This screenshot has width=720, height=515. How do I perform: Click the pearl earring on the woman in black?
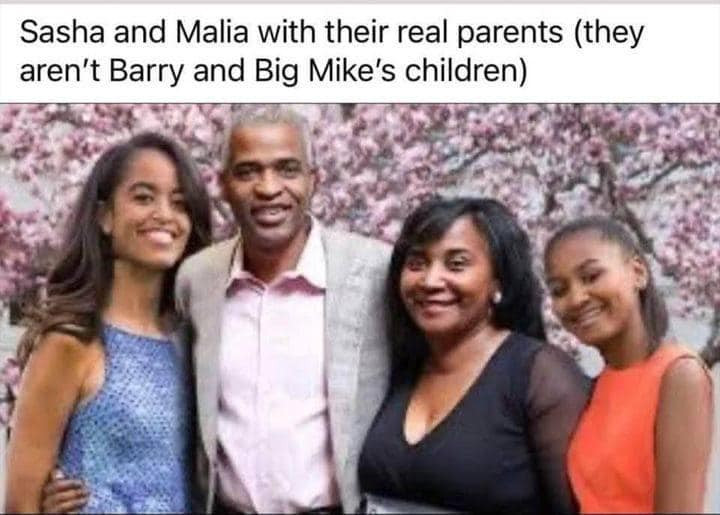click(x=496, y=298)
